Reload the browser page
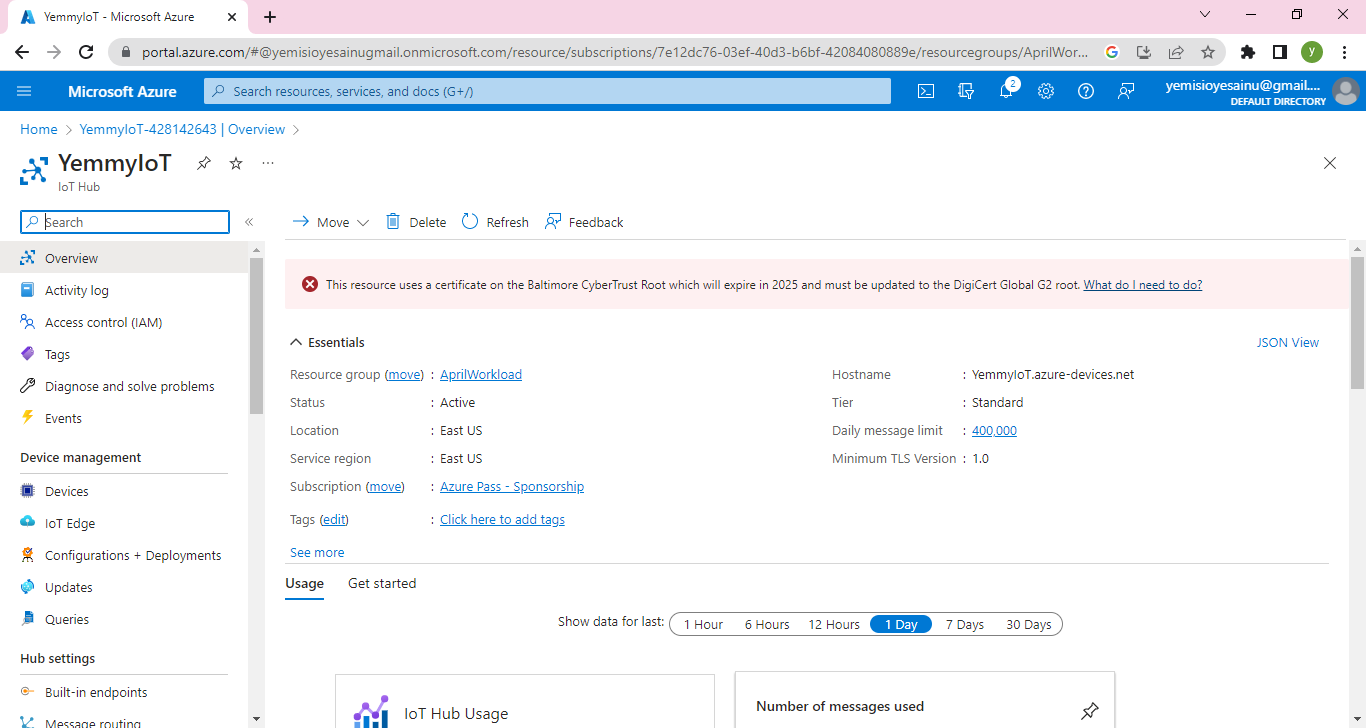The width and height of the screenshot is (1366, 728). pyautogui.click(x=86, y=52)
